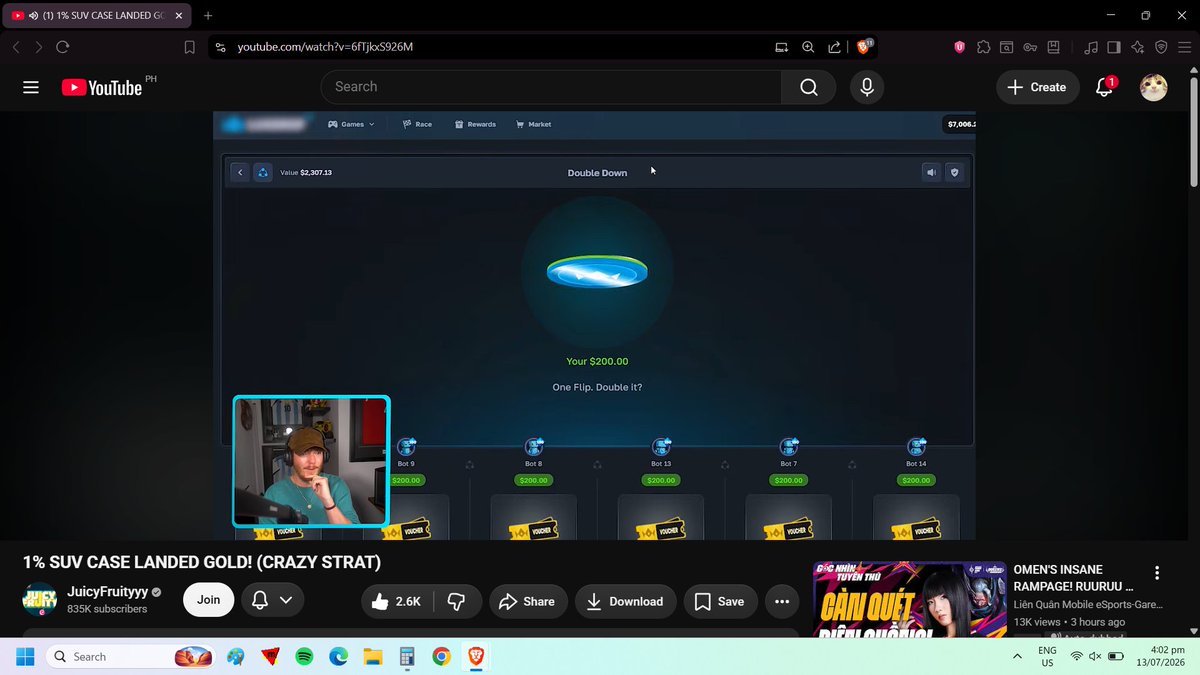This screenshot has width=1200, height=675.
Task: Open the zoom magnifier in address bar
Action: (807, 47)
